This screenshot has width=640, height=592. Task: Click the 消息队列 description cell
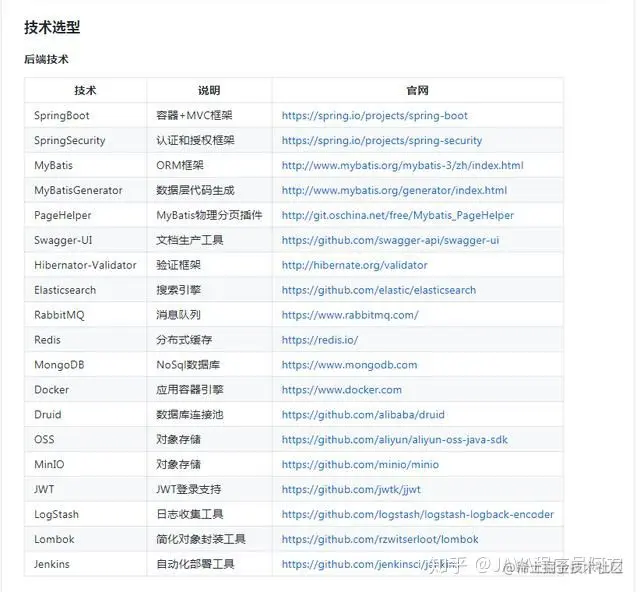point(209,315)
